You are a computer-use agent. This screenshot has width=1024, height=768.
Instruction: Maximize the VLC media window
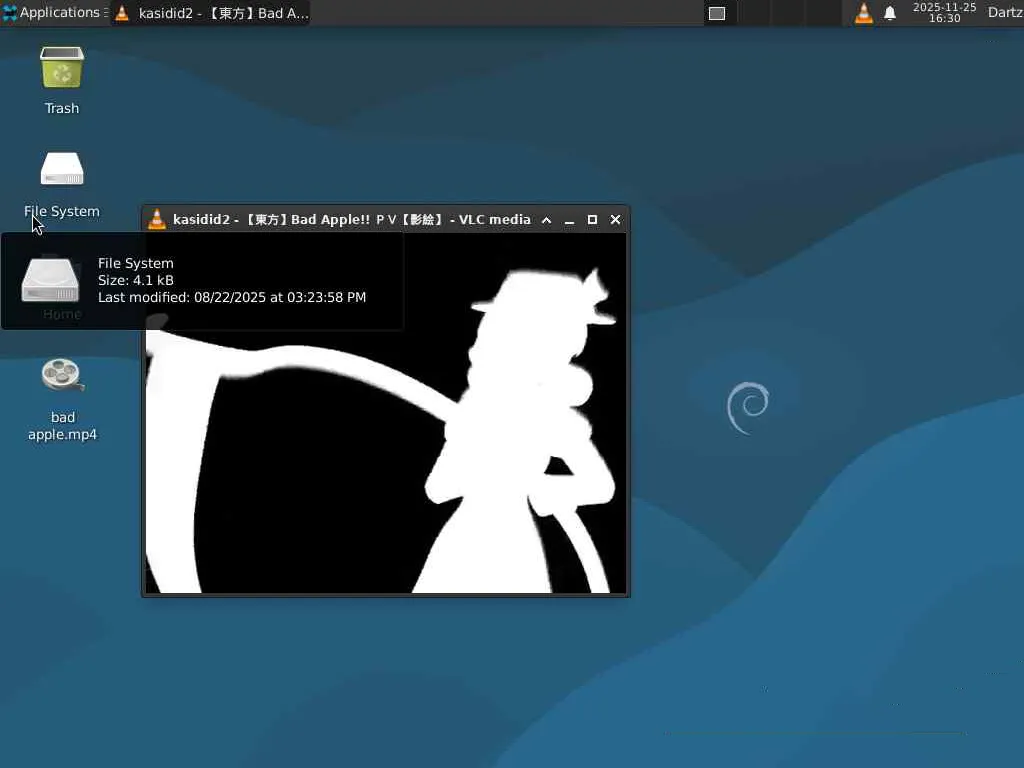592,220
